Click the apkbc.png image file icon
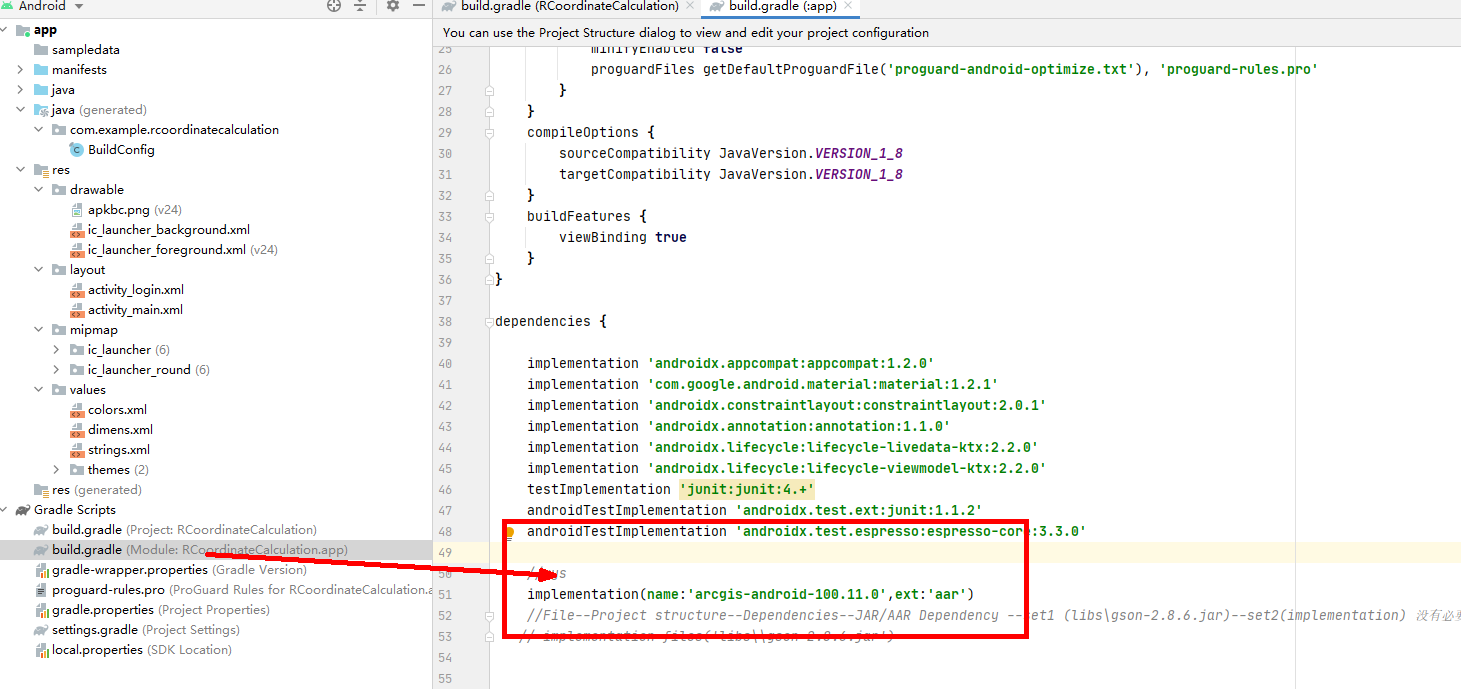This screenshot has width=1461, height=689. tap(77, 210)
